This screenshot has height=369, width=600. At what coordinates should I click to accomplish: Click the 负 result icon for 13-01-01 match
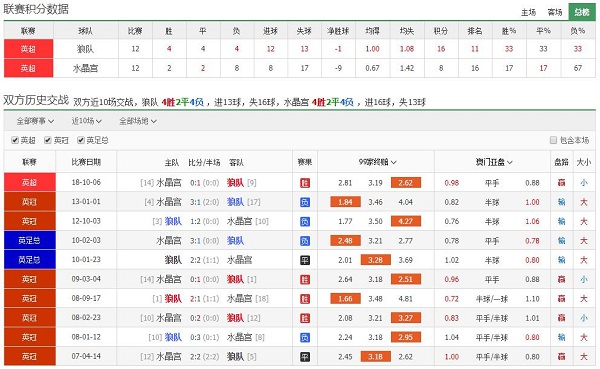coord(305,202)
